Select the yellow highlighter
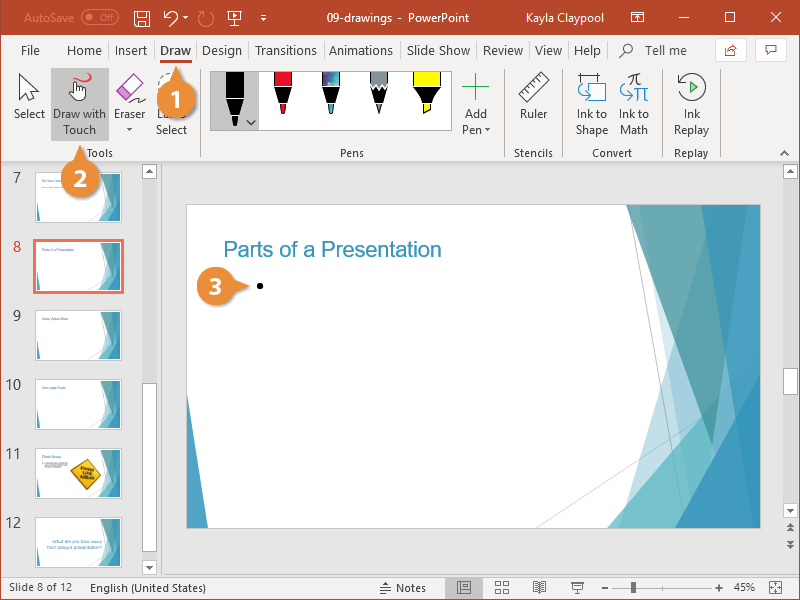The image size is (800, 600). pos(427,93)
